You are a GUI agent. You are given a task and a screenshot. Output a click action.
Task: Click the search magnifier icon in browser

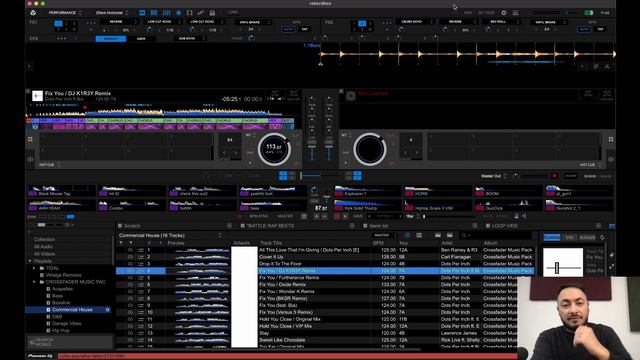464,236
